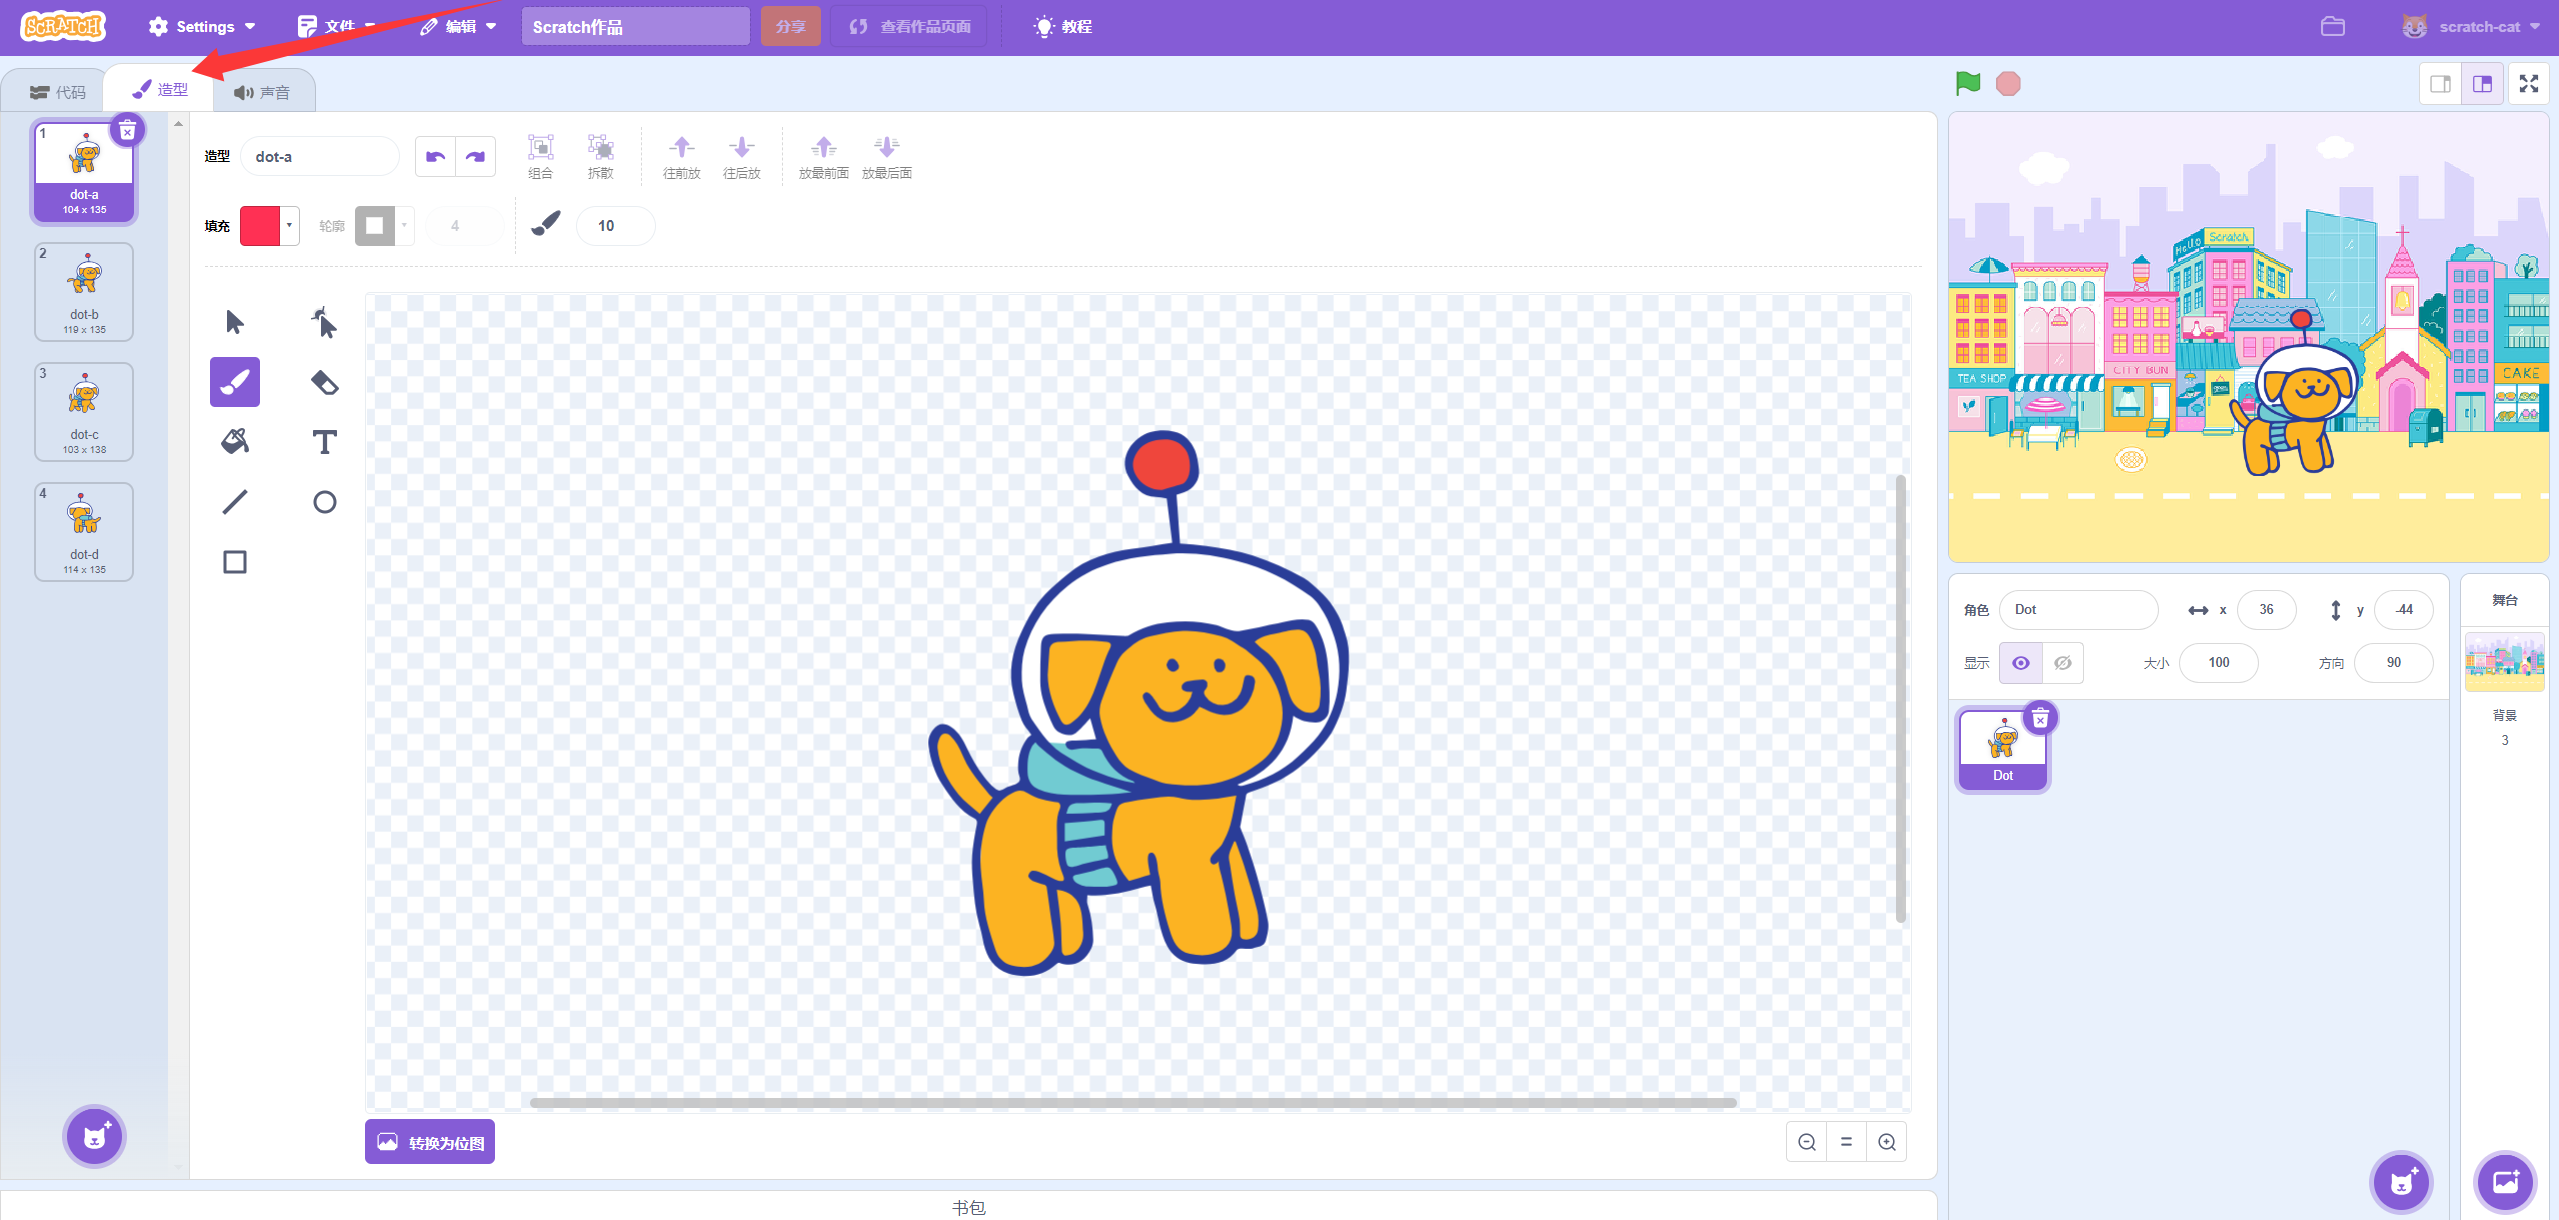Open the Settings dropdown
This screenshot has height=1220, width=2559.
pos(201,26)
